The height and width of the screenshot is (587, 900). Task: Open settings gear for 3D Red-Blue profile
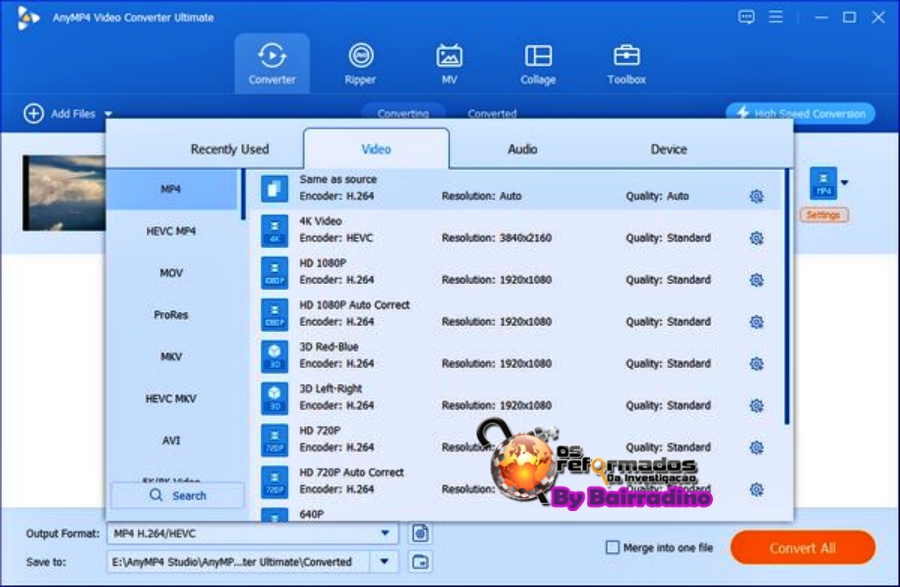pos(757,364)
